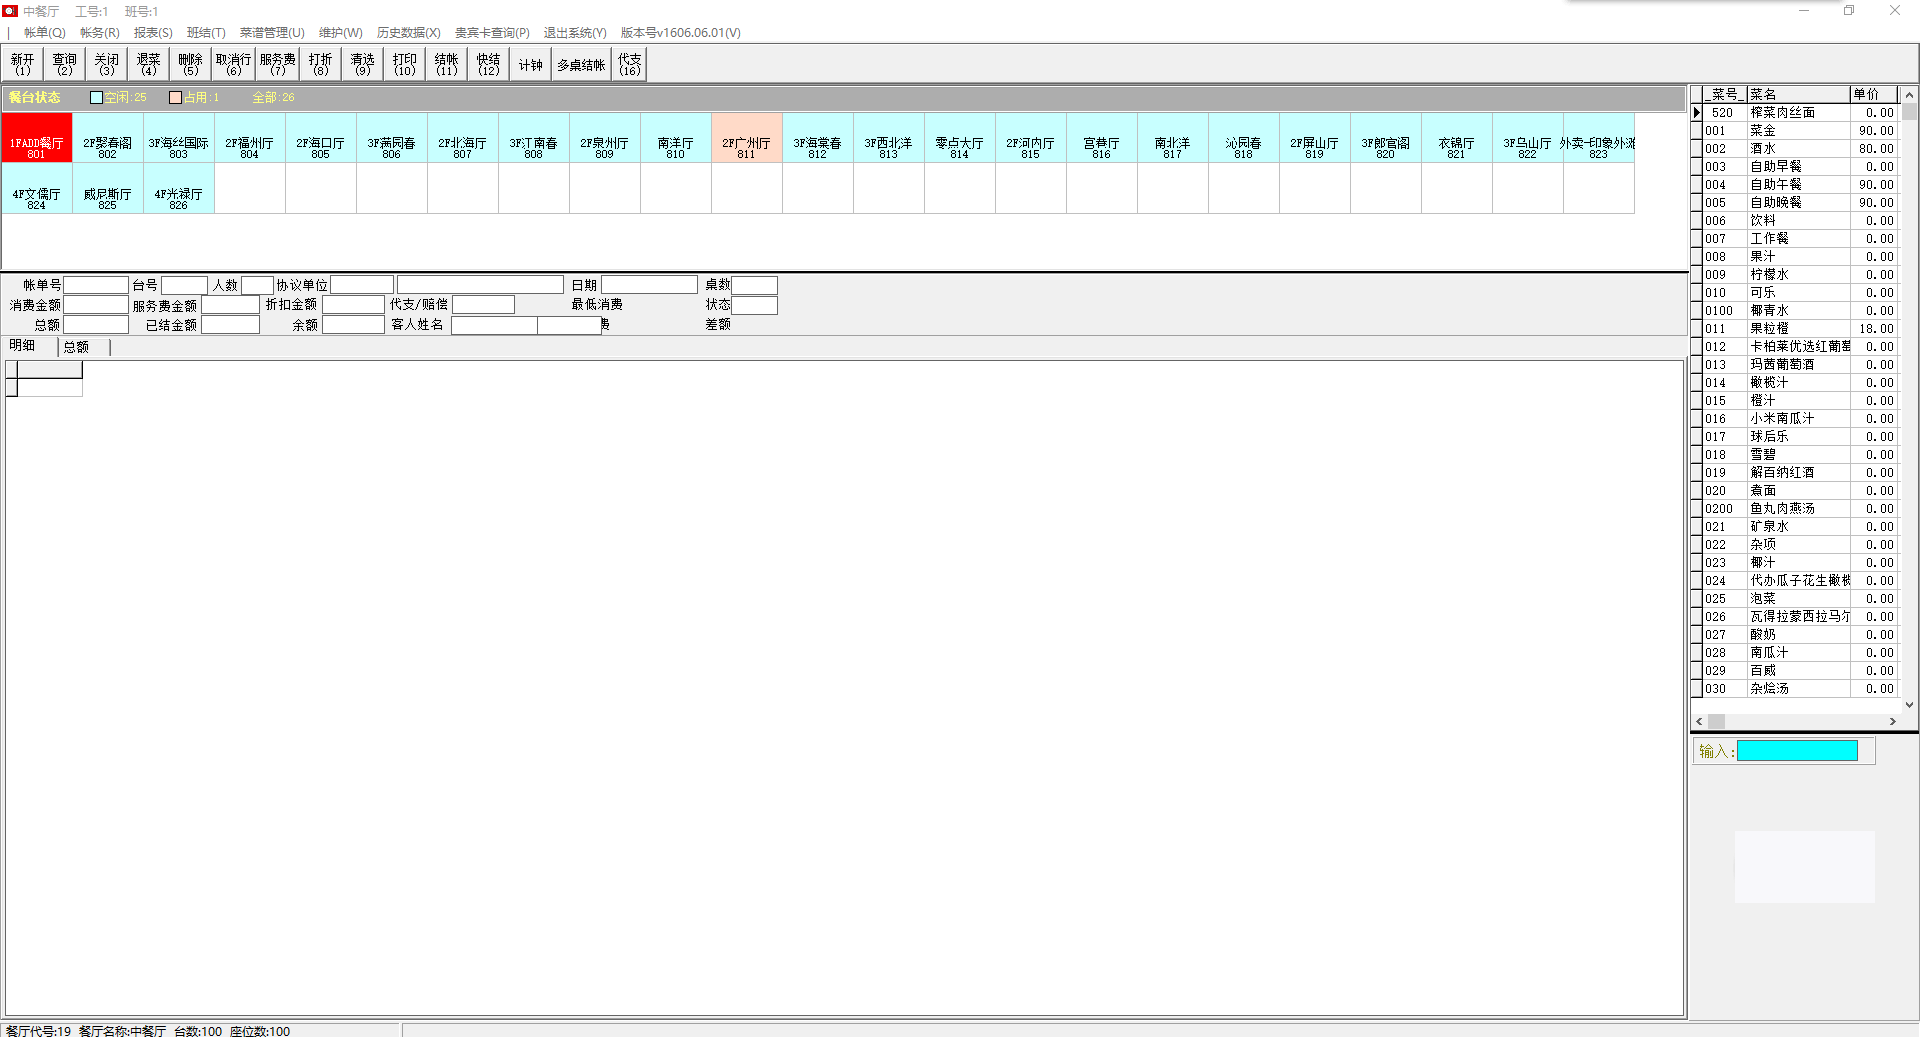Click the 结帐(11) checkout toolbar button
Viewport: 1920px width, 1037px height.
[446, 64]
